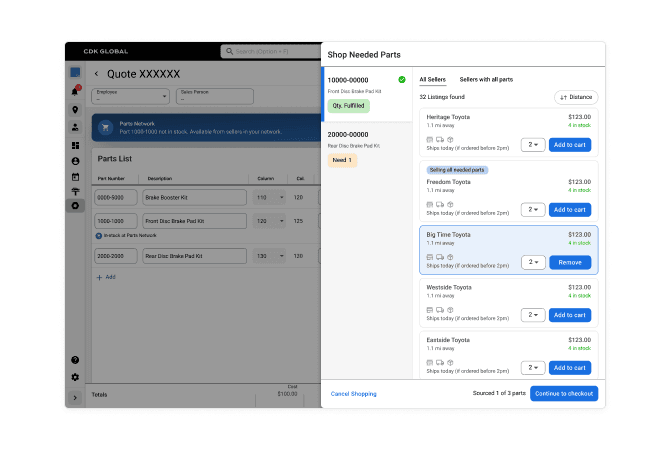Open the Employee dropdown
670x450 pixels.
[x=130, y=96]
